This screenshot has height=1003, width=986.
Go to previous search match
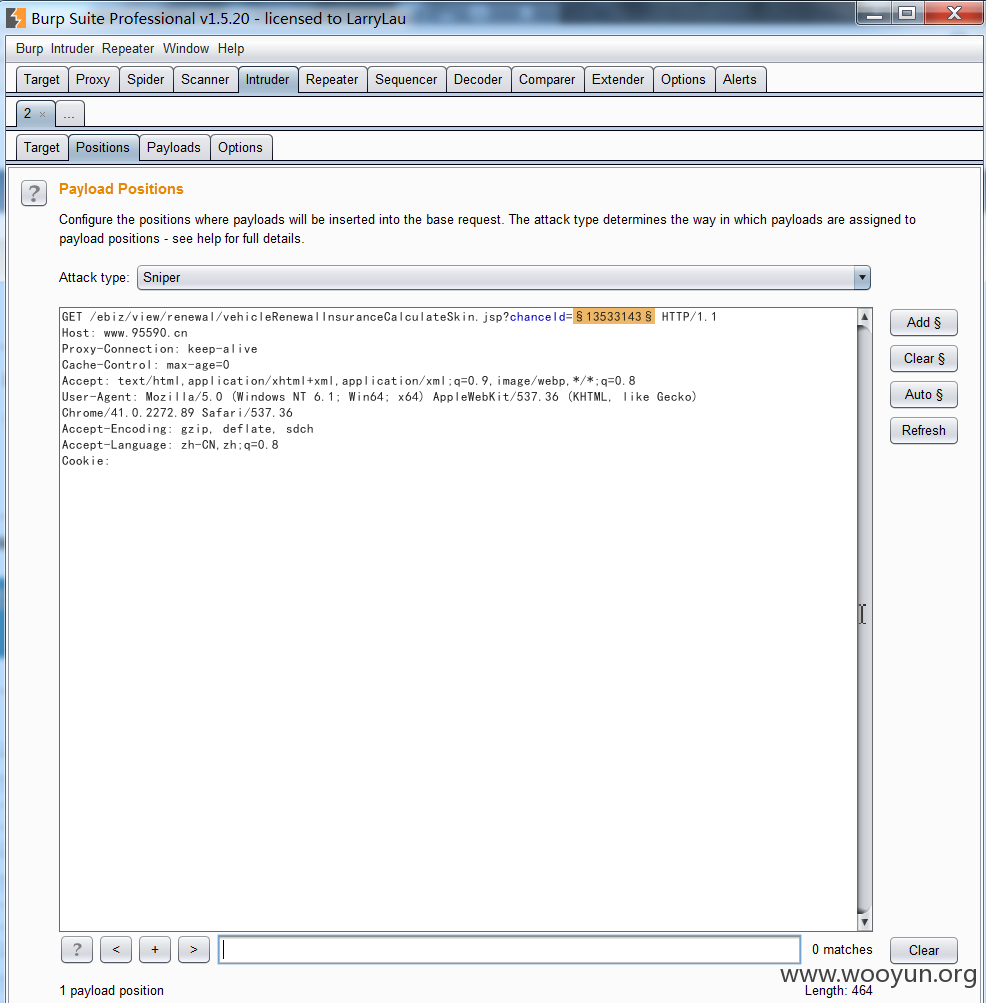pos(116,949)
